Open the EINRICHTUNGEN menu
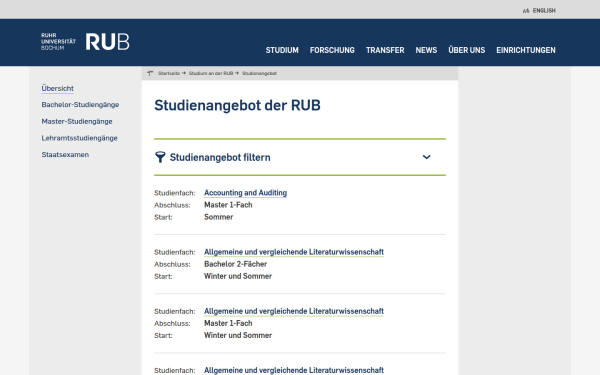The height and width of the screenshot is (375, 600). [x=526, y=50]
